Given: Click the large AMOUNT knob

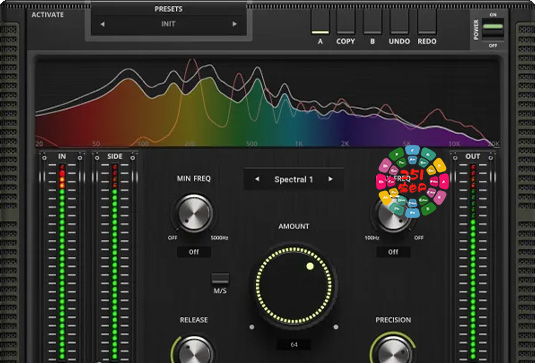Looking at the screenshot, I should 294,285.
